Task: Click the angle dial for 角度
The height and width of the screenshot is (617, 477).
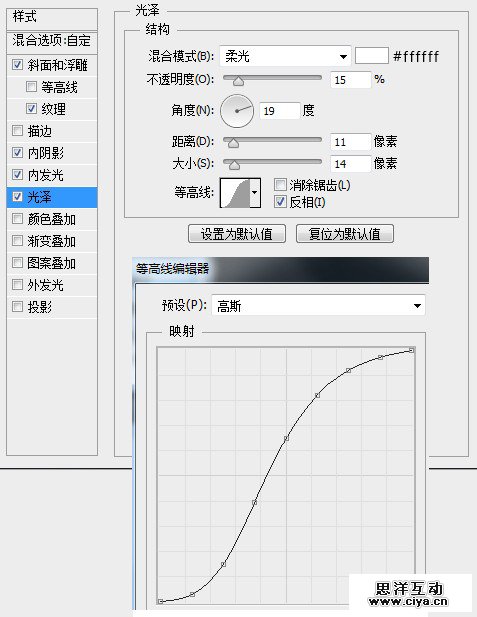Action: (x=237, y=111)
